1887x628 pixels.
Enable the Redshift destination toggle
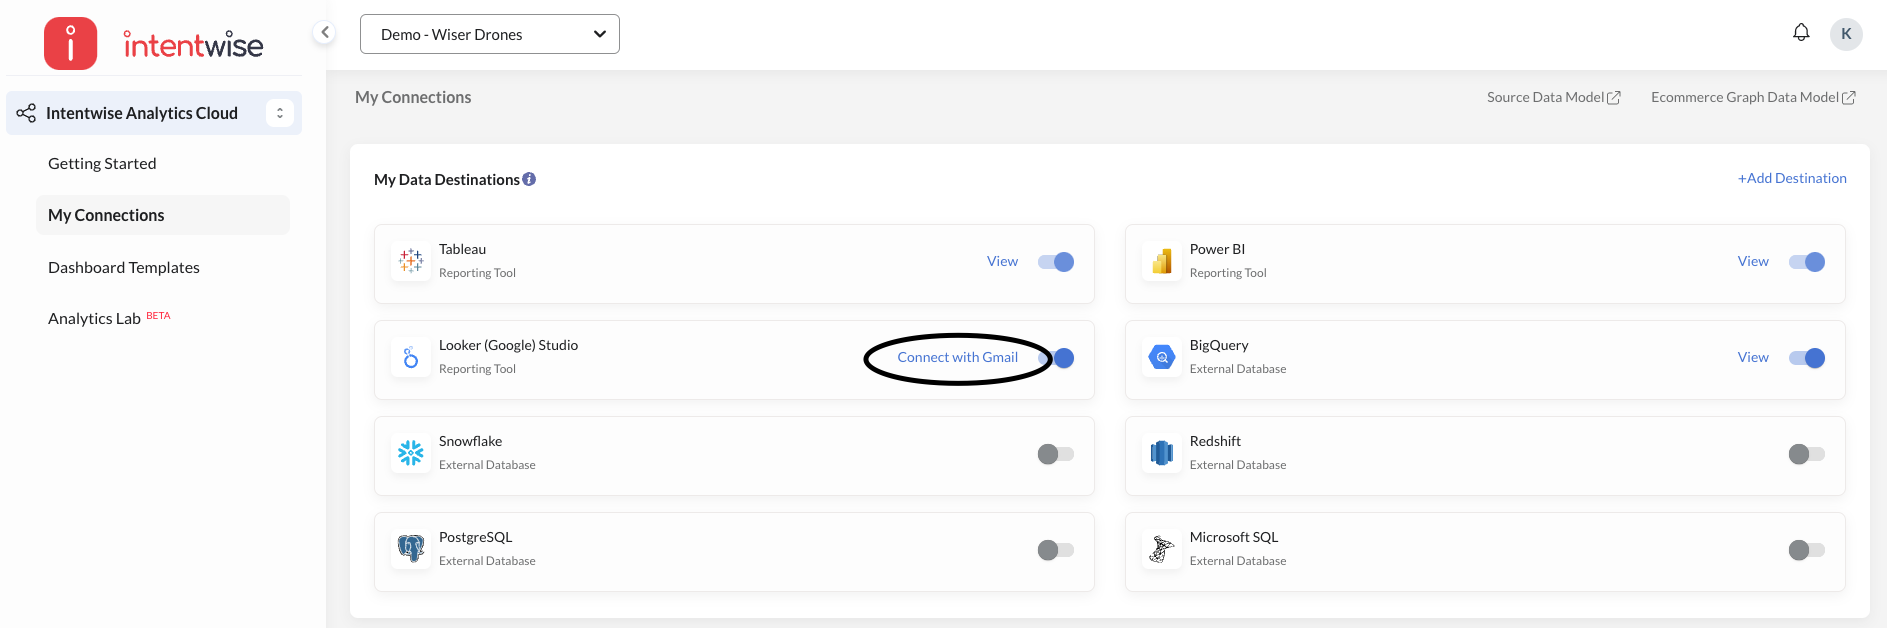(1807, 454)
